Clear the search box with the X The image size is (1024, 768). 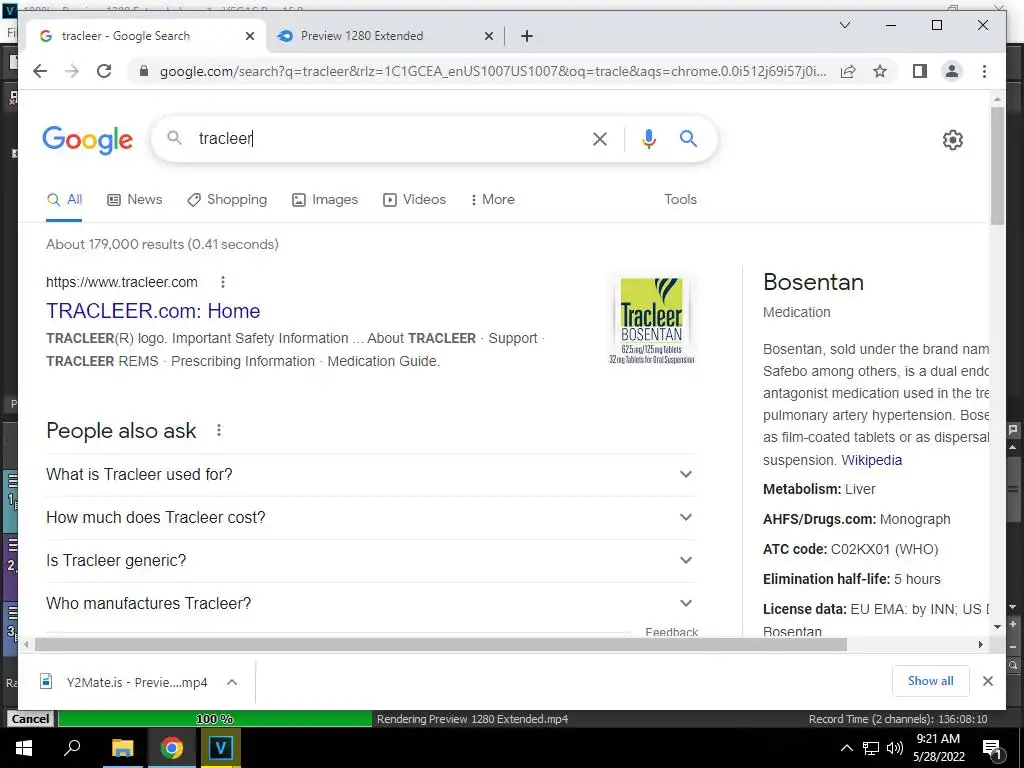point(600,138)
